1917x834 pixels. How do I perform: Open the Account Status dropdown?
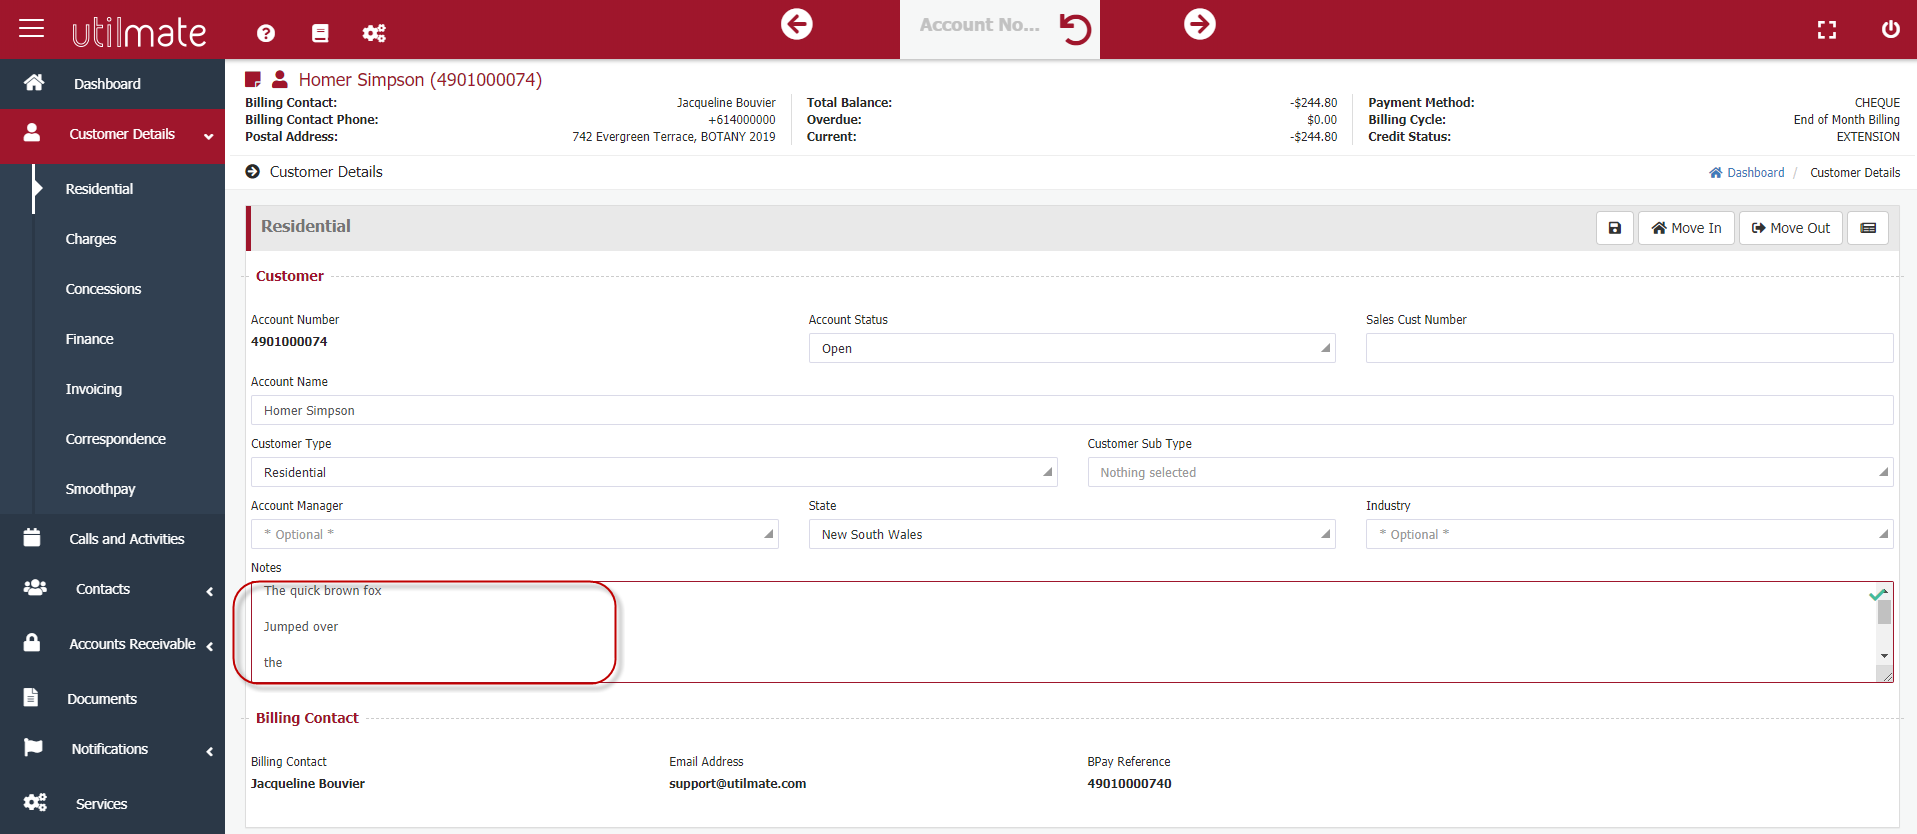click(x=1071, y=348)
